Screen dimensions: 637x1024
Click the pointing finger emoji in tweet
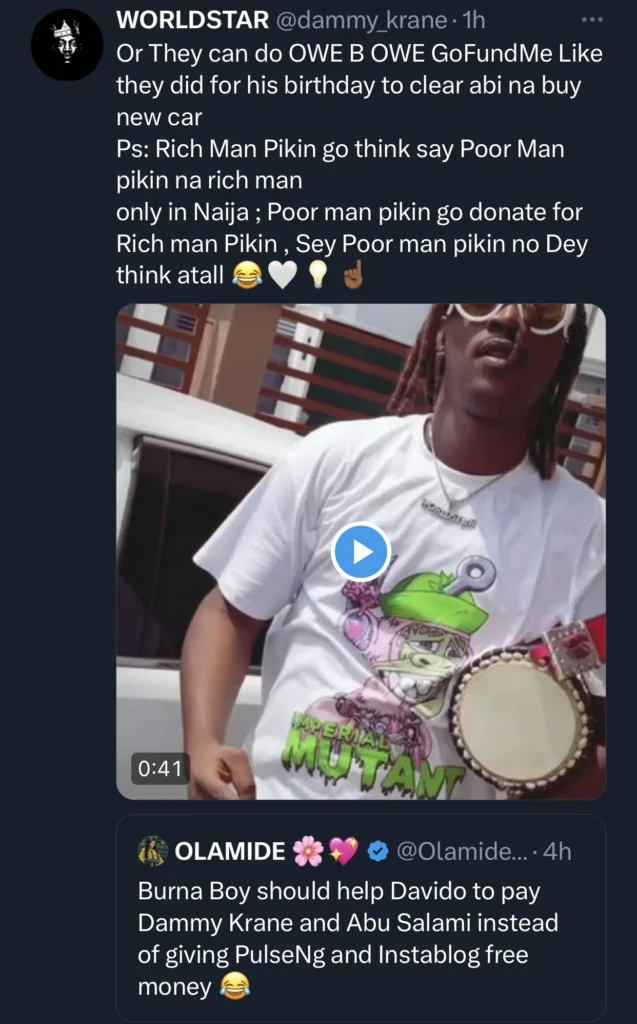(x=353, y=274)
